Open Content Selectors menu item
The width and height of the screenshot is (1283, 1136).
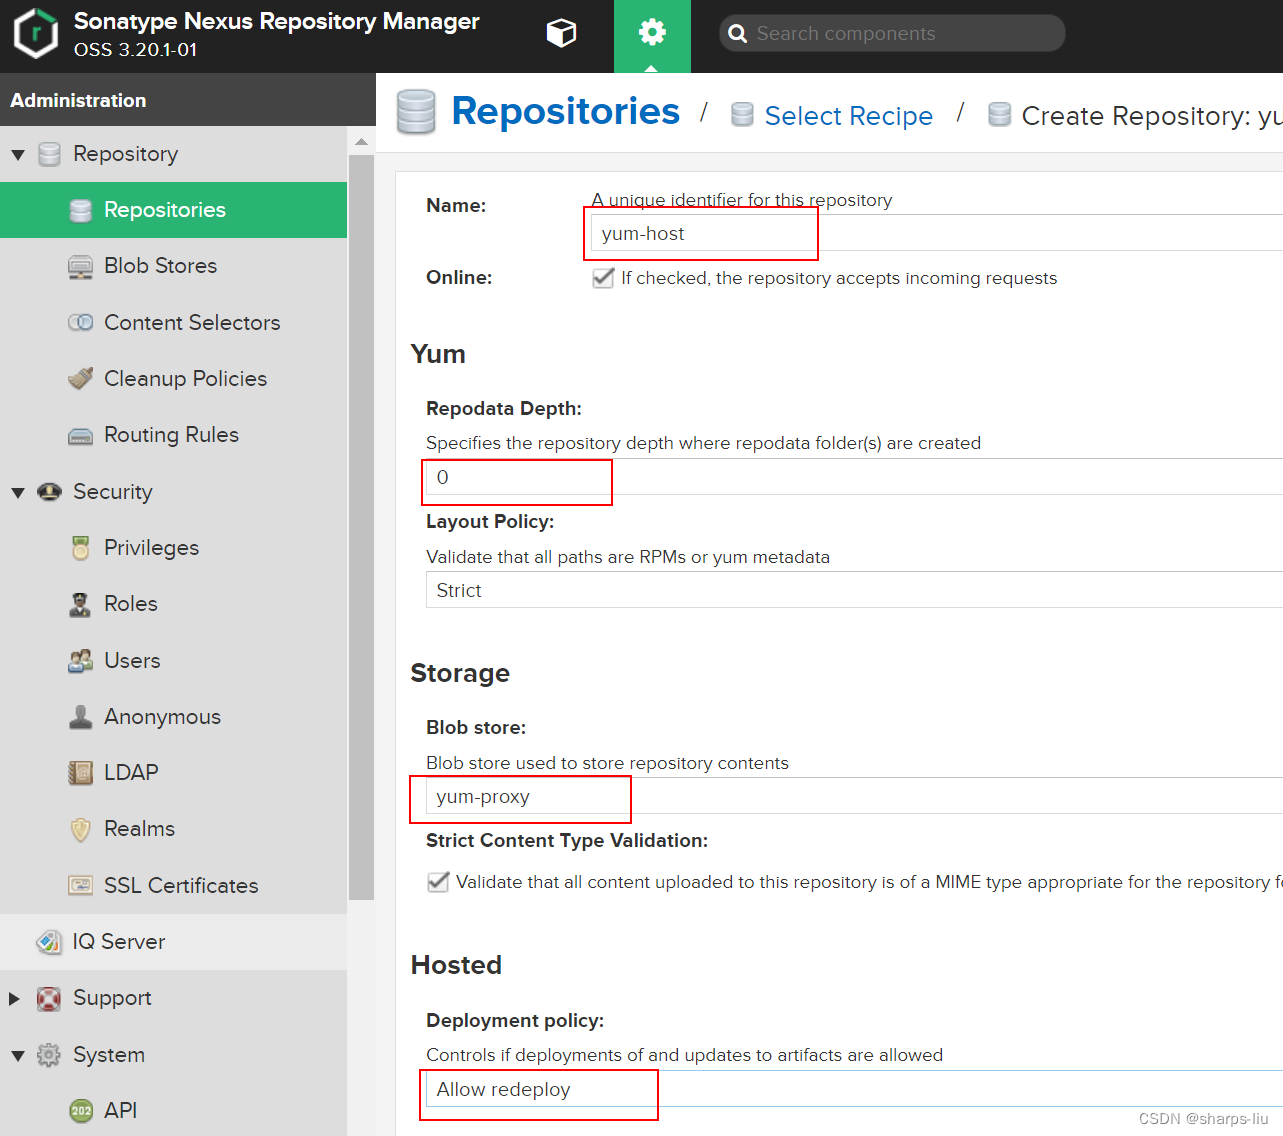(174, 322)
